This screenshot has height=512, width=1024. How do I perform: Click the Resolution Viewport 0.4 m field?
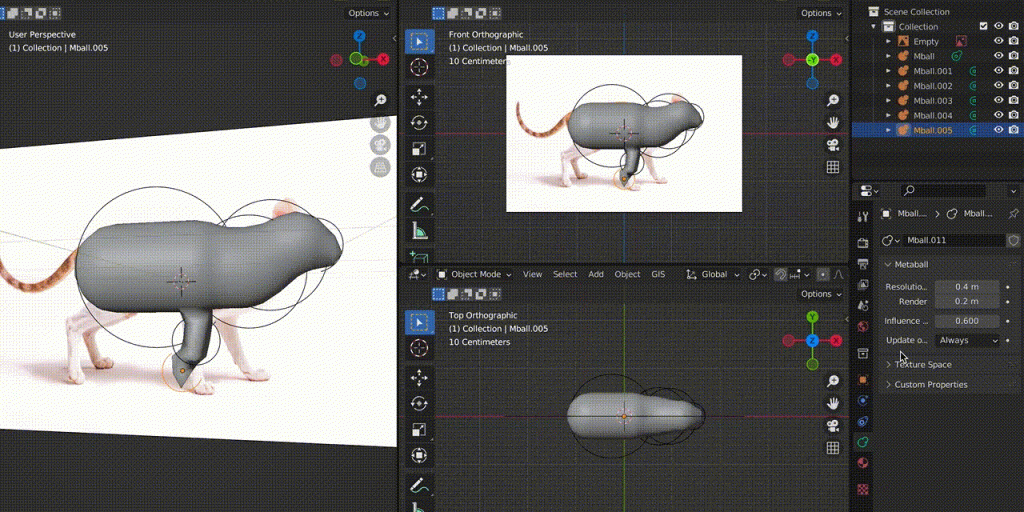pyautogui.click(x=967, y=287)
